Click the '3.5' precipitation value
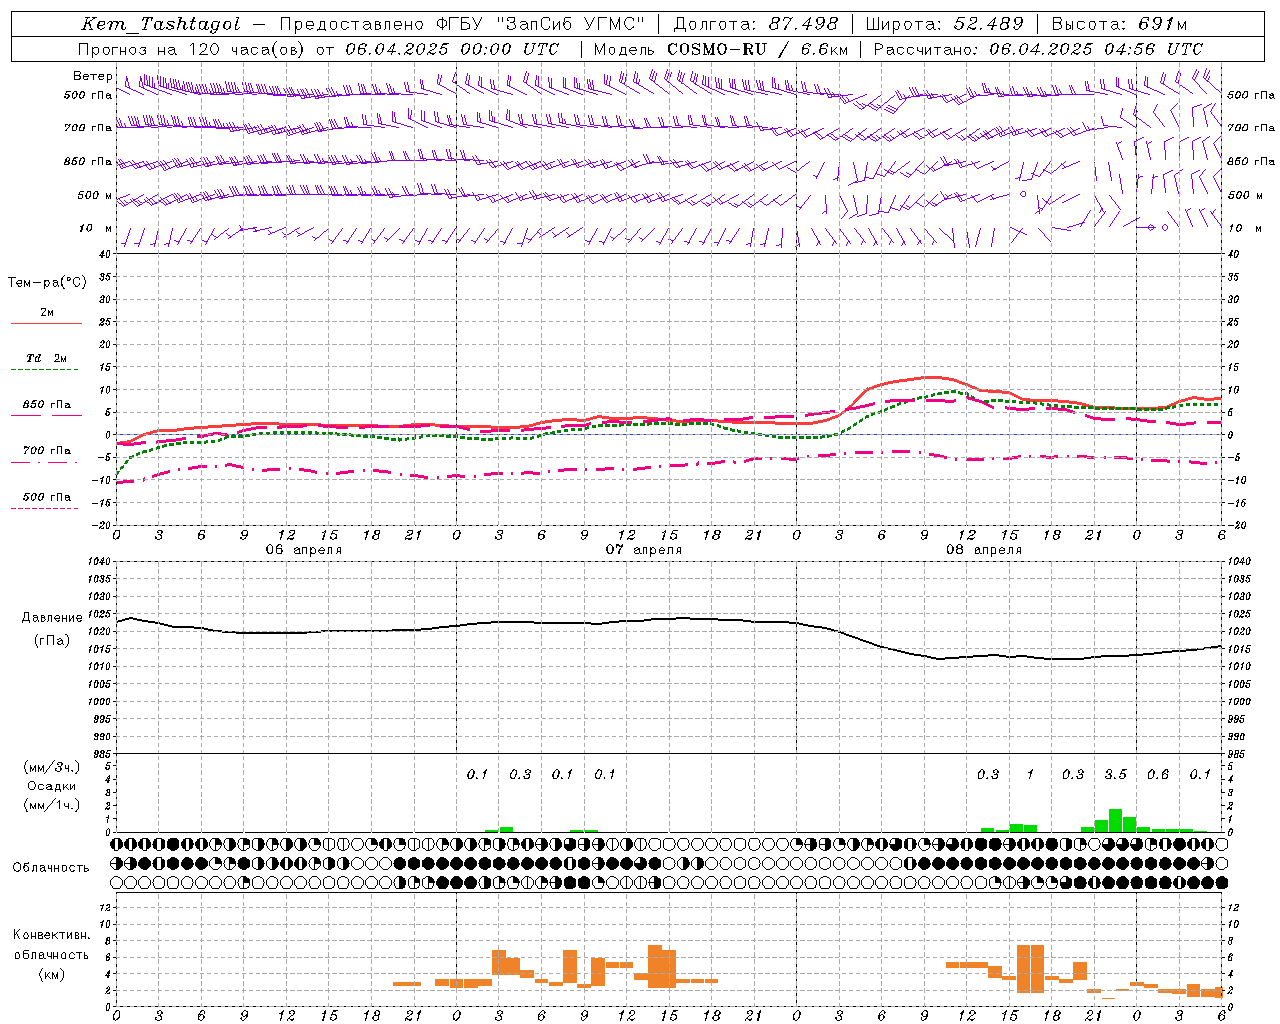Screen dimensions: 1280x1024 pyautogui.click(x=1115, y=775)
